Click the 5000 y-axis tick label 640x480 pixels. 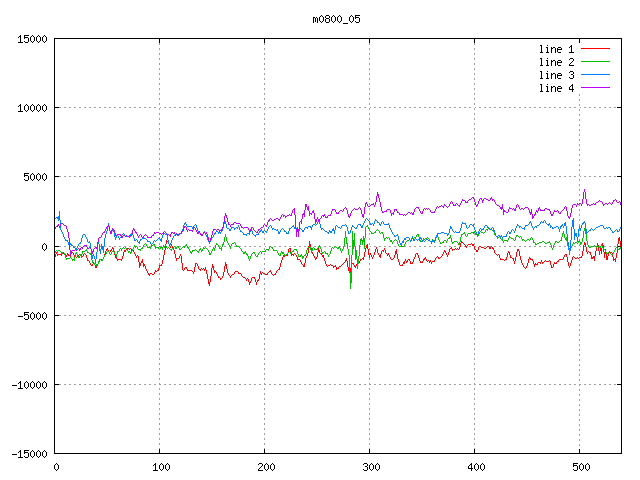point(35,177)
